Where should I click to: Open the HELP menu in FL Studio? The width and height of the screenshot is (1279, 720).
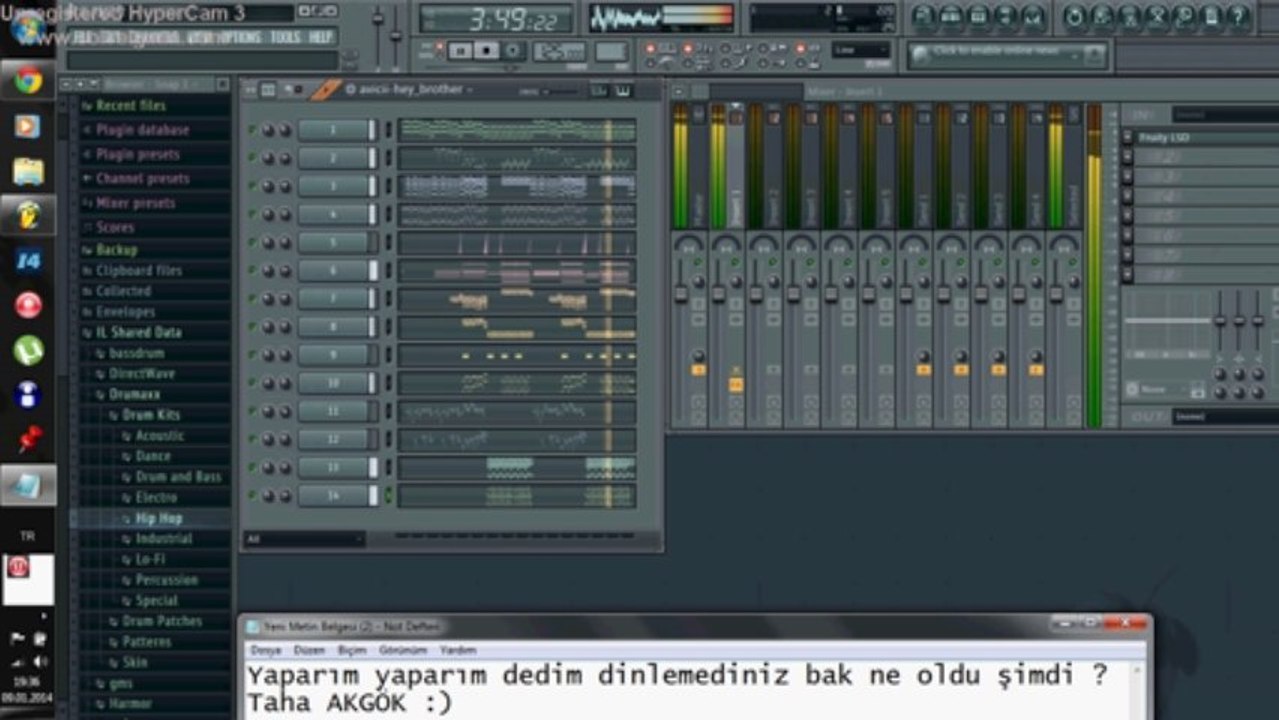click(320, 37)
